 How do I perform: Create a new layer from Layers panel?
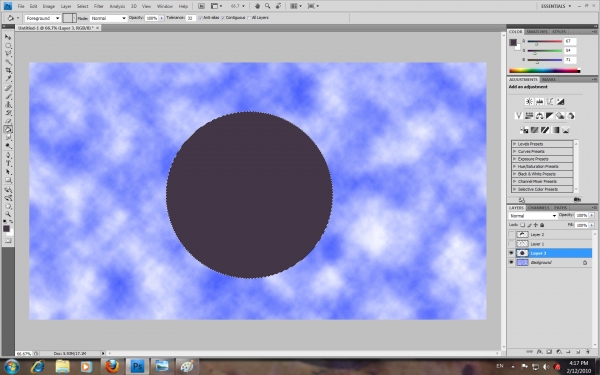point(578,351)
